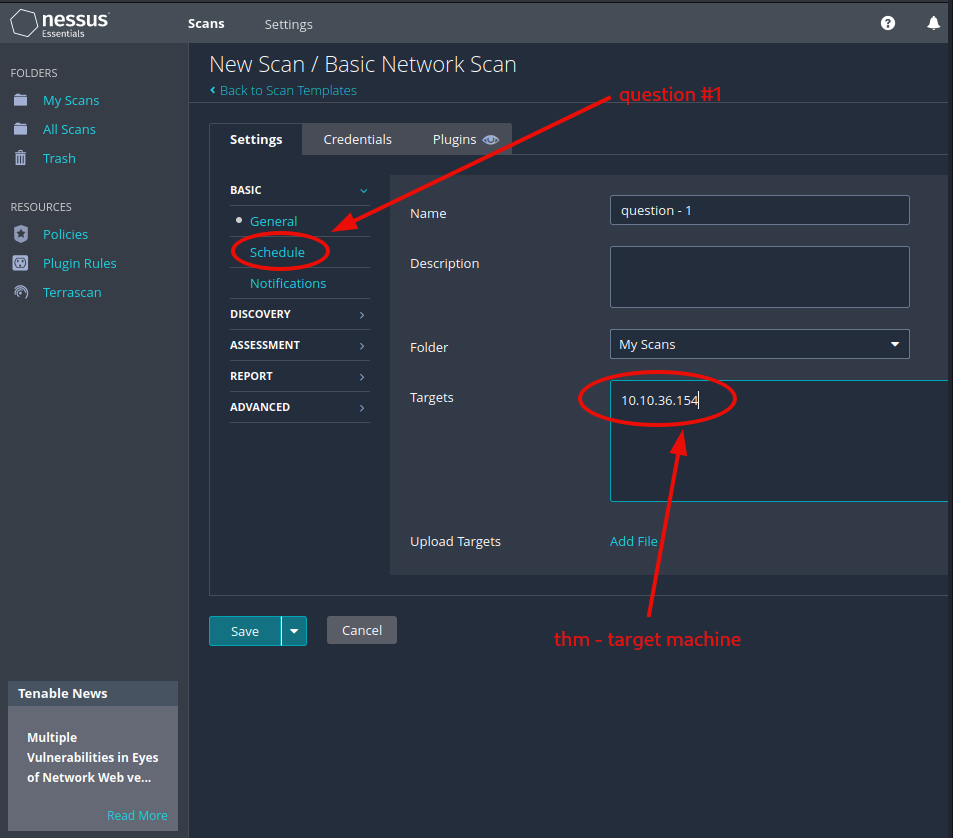The width and height of the screenshot is (953, 838).
Task: Click the Nessus Essentials logo
Action: click(x=60, y=23)
